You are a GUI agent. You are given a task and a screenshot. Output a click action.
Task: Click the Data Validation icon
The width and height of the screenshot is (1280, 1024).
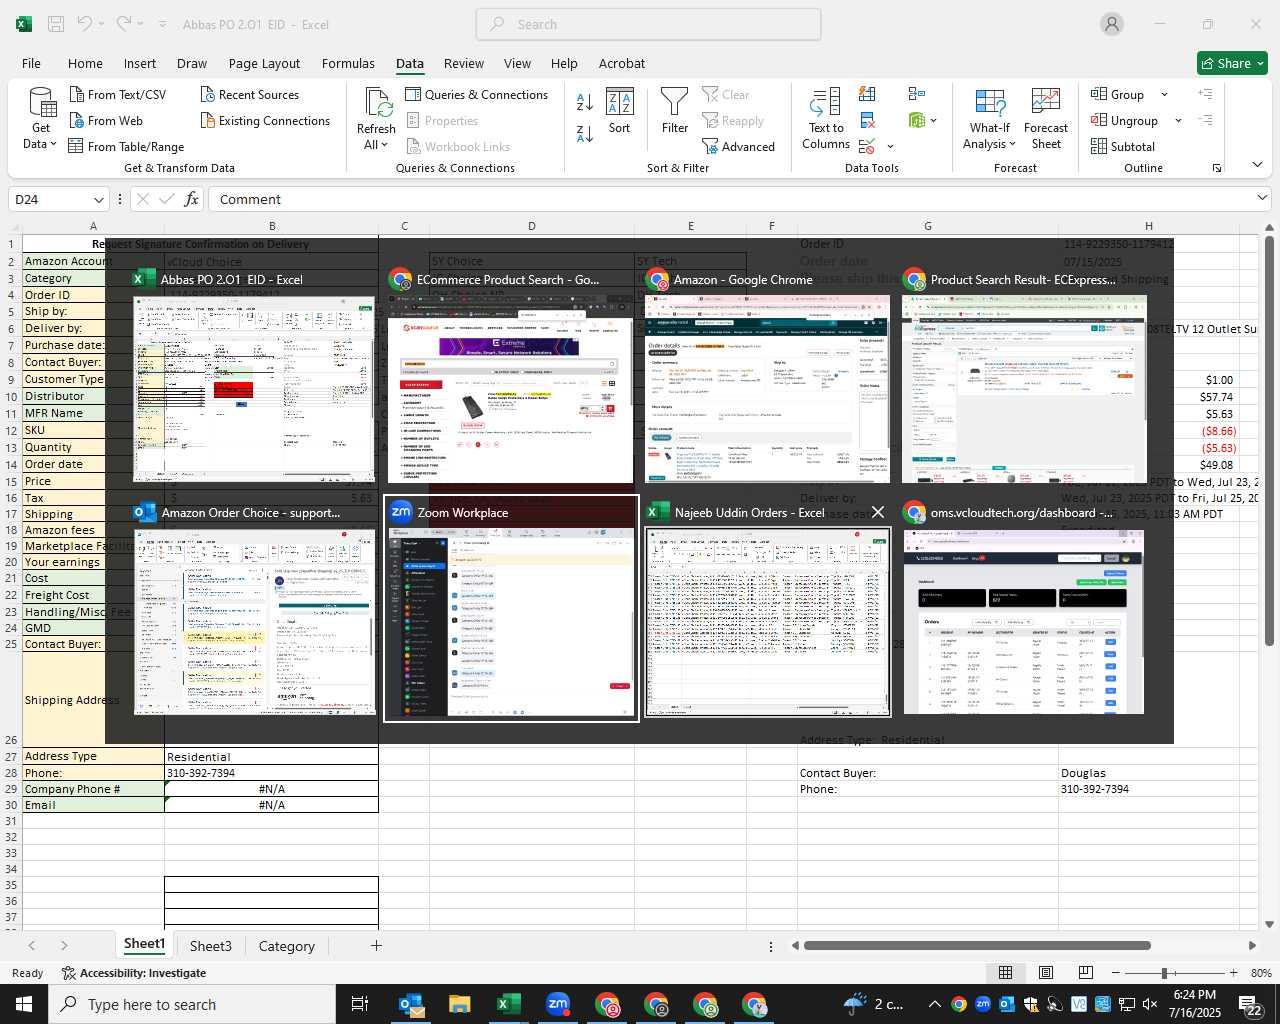(x=867, y=146)
